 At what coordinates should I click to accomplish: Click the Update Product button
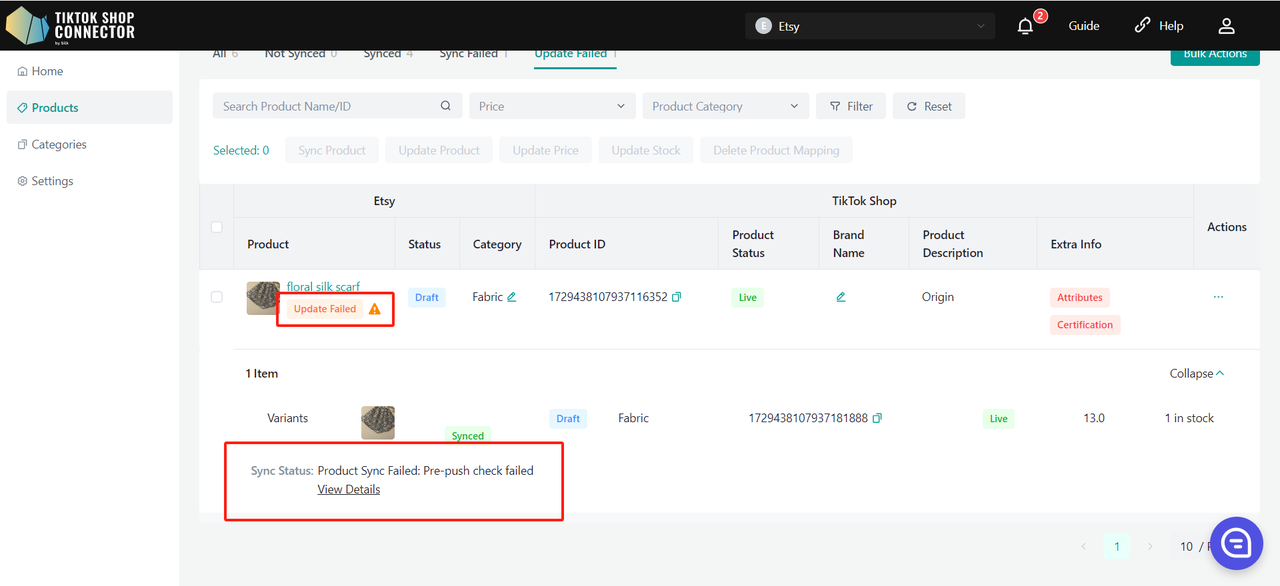(x=439, y=150)
